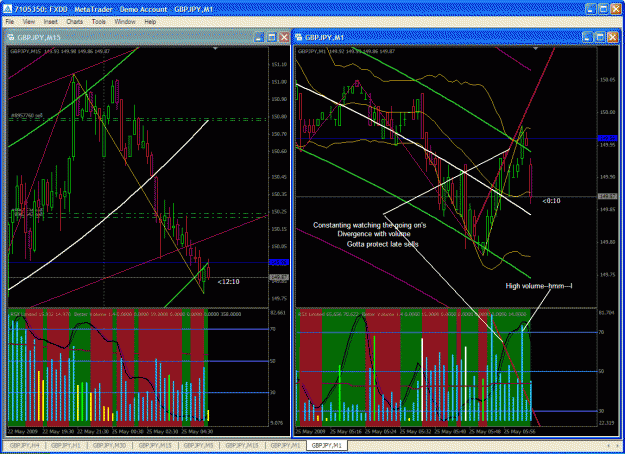Select the "Constanting watching the going on's" label

click(369, 225)
